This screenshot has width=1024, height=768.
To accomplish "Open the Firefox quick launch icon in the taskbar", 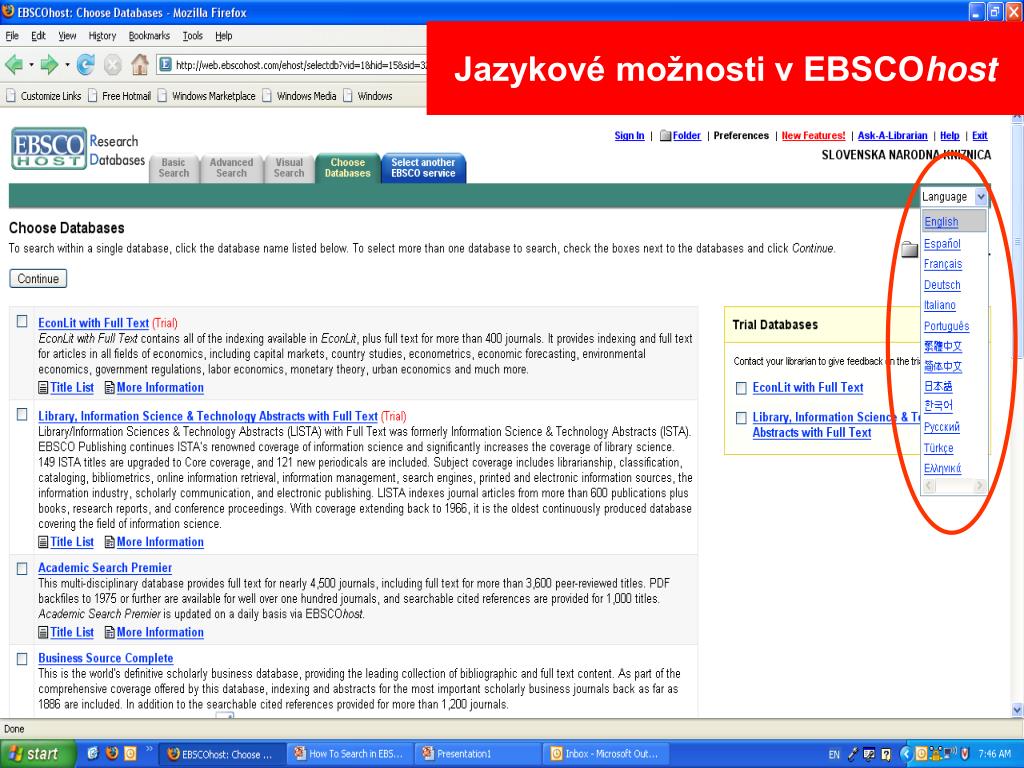I will tap(112, 754).
